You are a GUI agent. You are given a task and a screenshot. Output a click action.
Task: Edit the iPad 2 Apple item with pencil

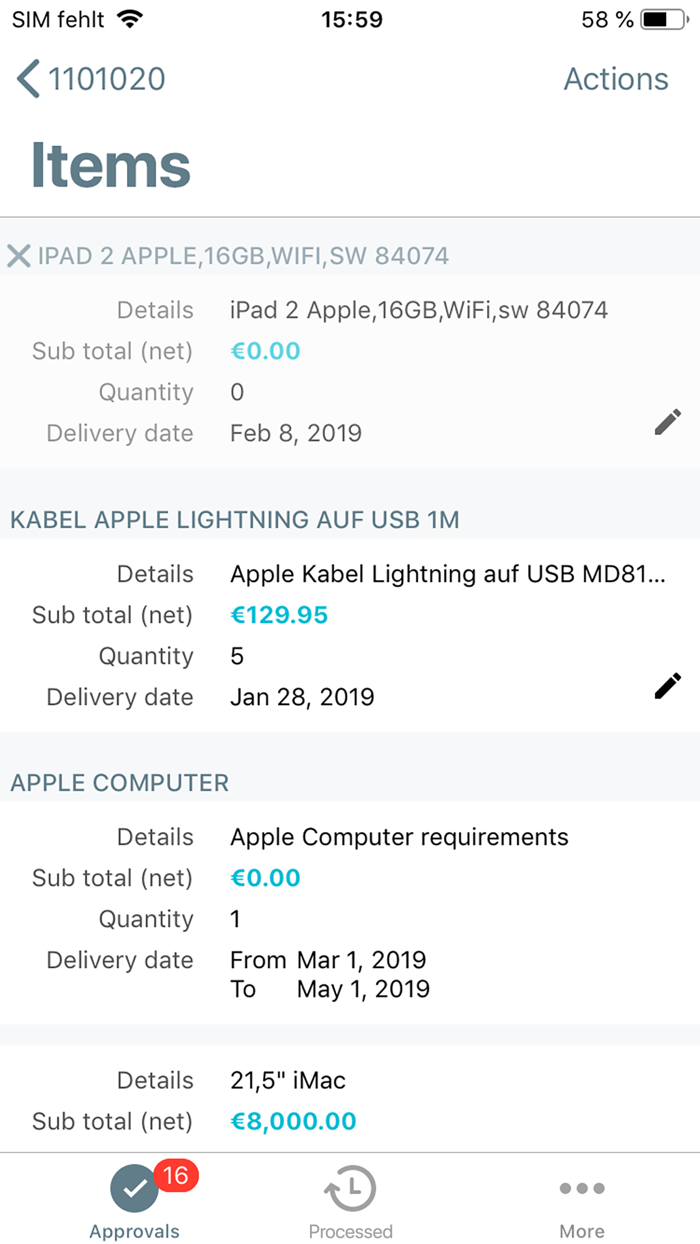[667, 422]
